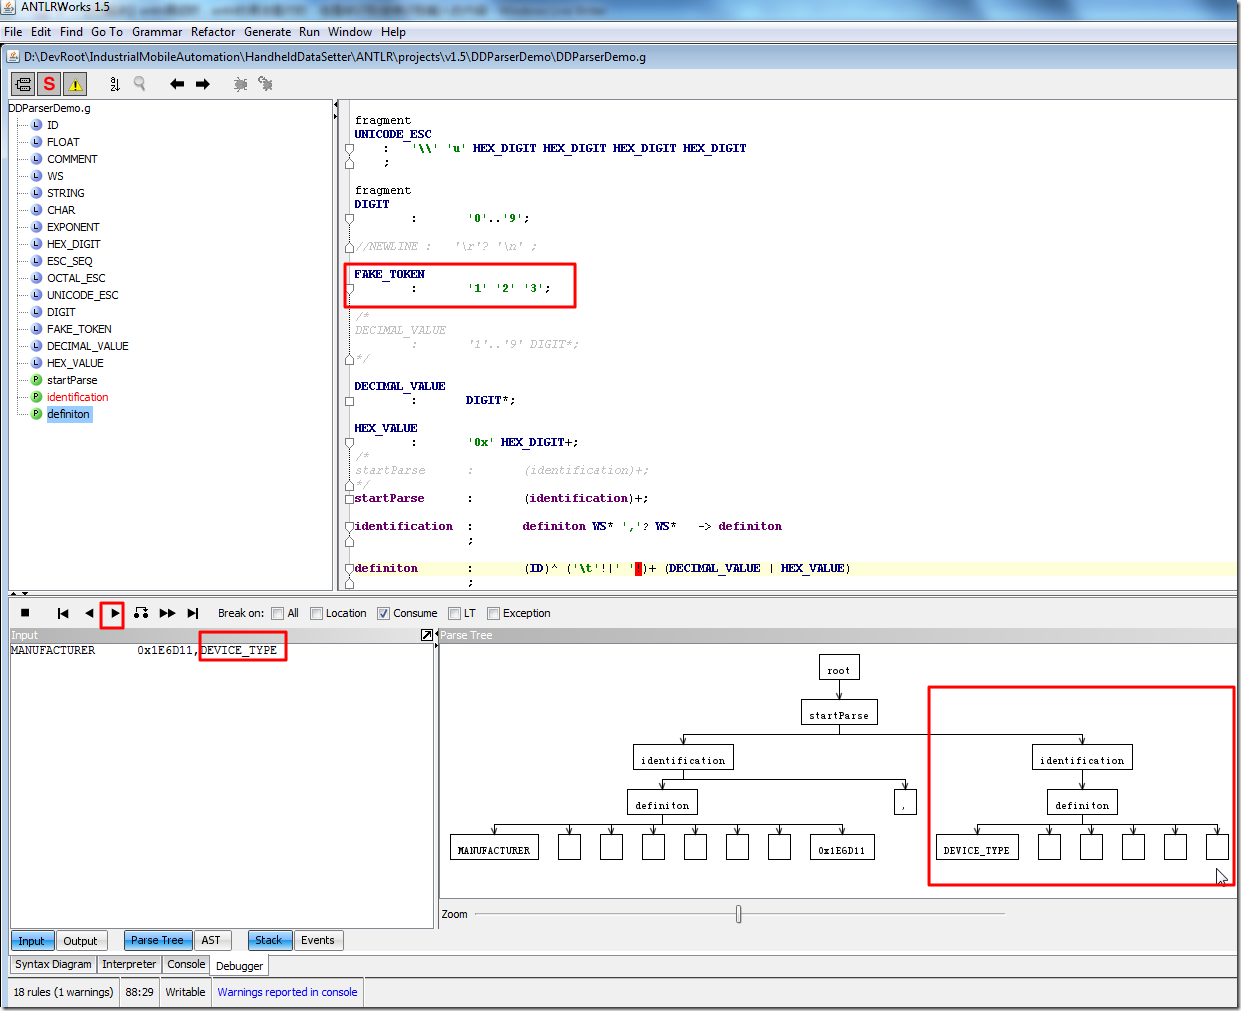
Task: Select the startParse rule in tree
Action: pos(72,380)
